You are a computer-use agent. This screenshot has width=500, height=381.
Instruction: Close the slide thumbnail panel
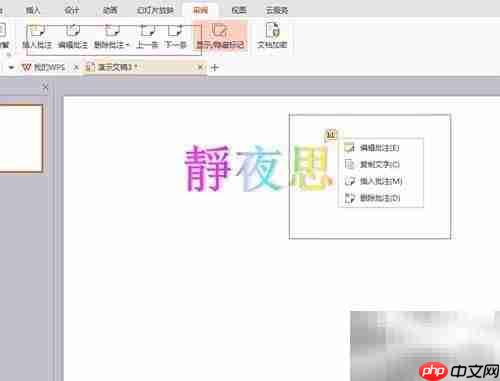coord(46,87)
